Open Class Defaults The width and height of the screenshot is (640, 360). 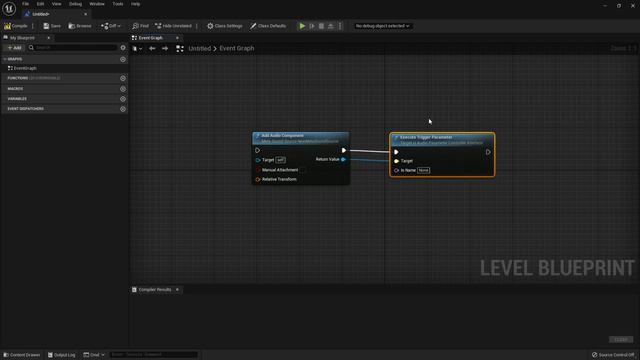268,26
